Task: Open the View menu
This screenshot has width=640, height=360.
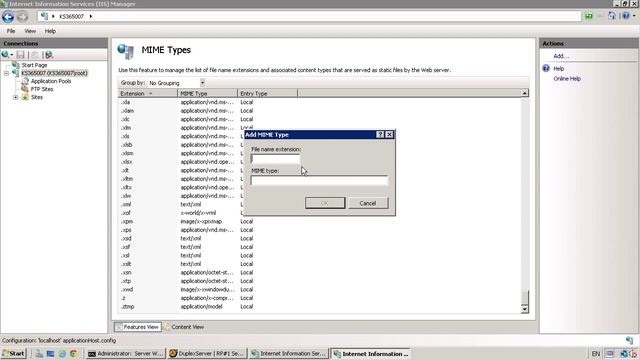Action: pyautogui.click(x=30, y=31)
